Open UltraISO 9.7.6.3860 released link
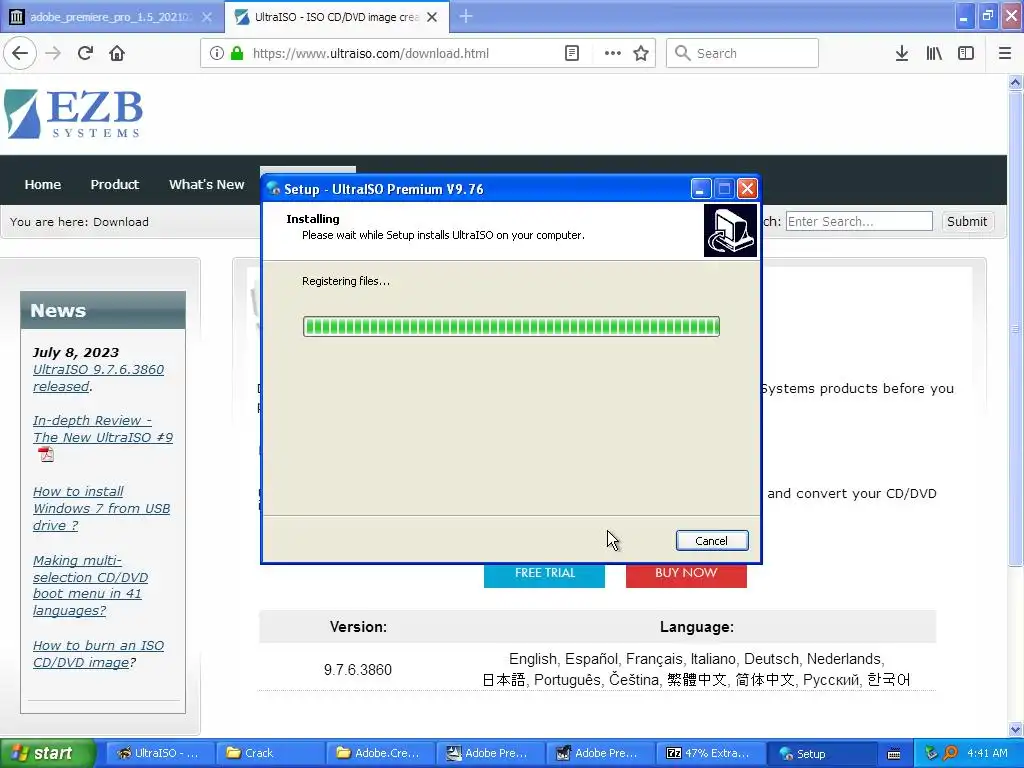Screen dimensions: 1024x768 click(x=99, y=378)
